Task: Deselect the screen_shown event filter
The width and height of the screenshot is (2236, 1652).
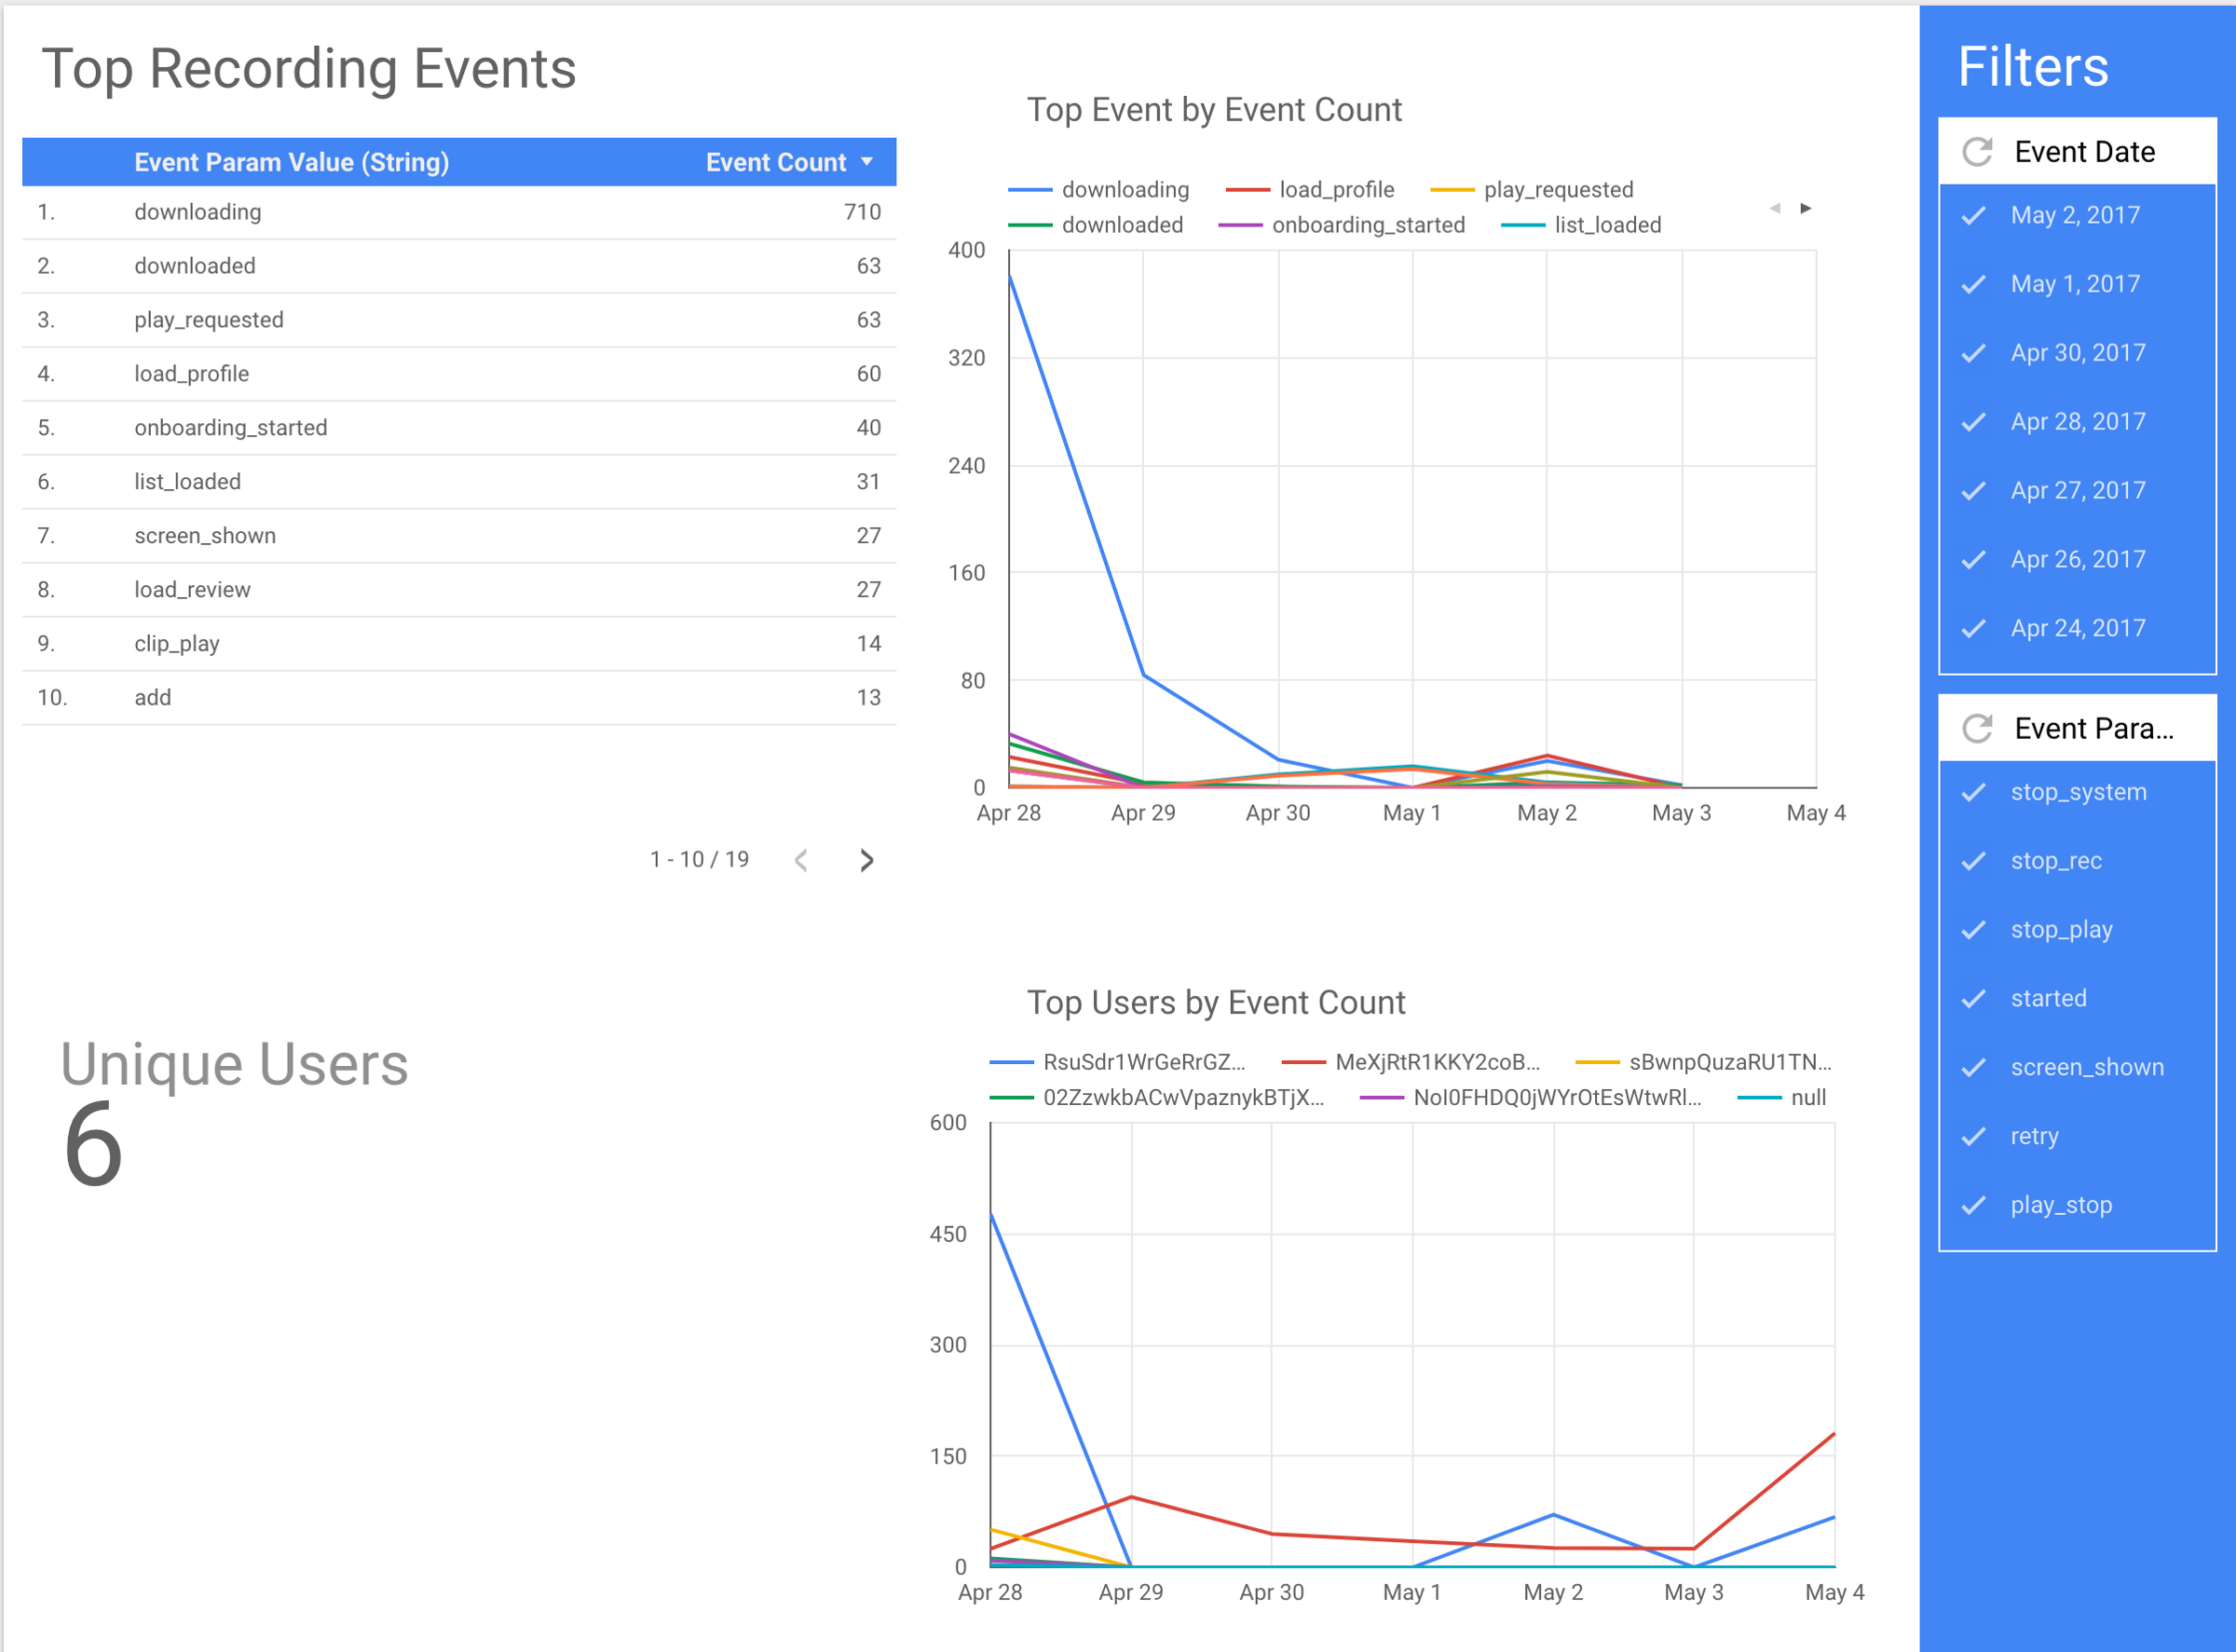Action: point(2086,1068)
